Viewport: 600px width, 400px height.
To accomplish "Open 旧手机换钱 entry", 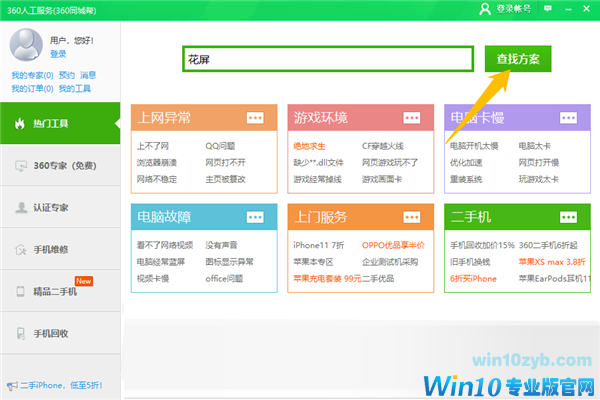I will point(470,262).
